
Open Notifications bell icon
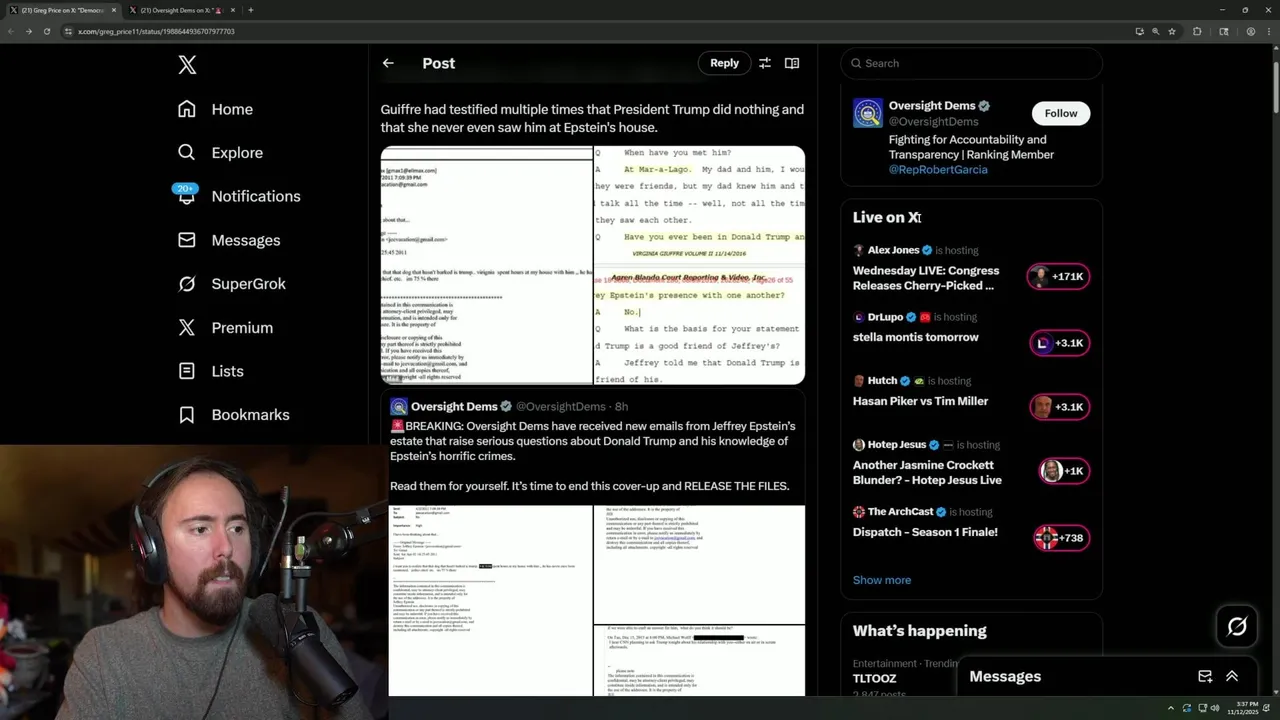tap(187, 196)
